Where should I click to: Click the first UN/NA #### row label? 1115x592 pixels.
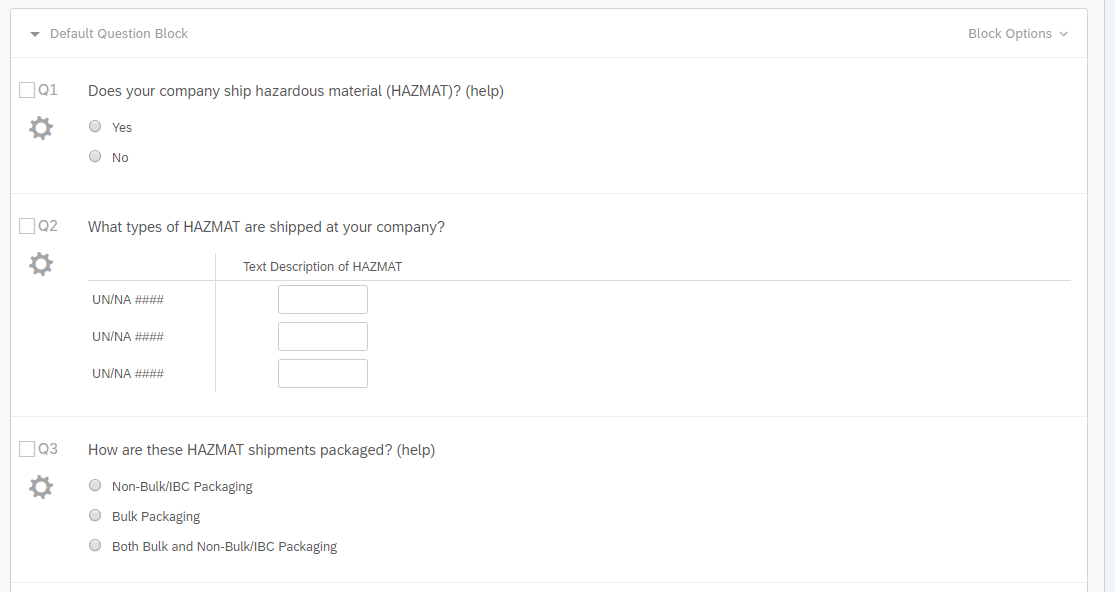(x=128, y=300)
